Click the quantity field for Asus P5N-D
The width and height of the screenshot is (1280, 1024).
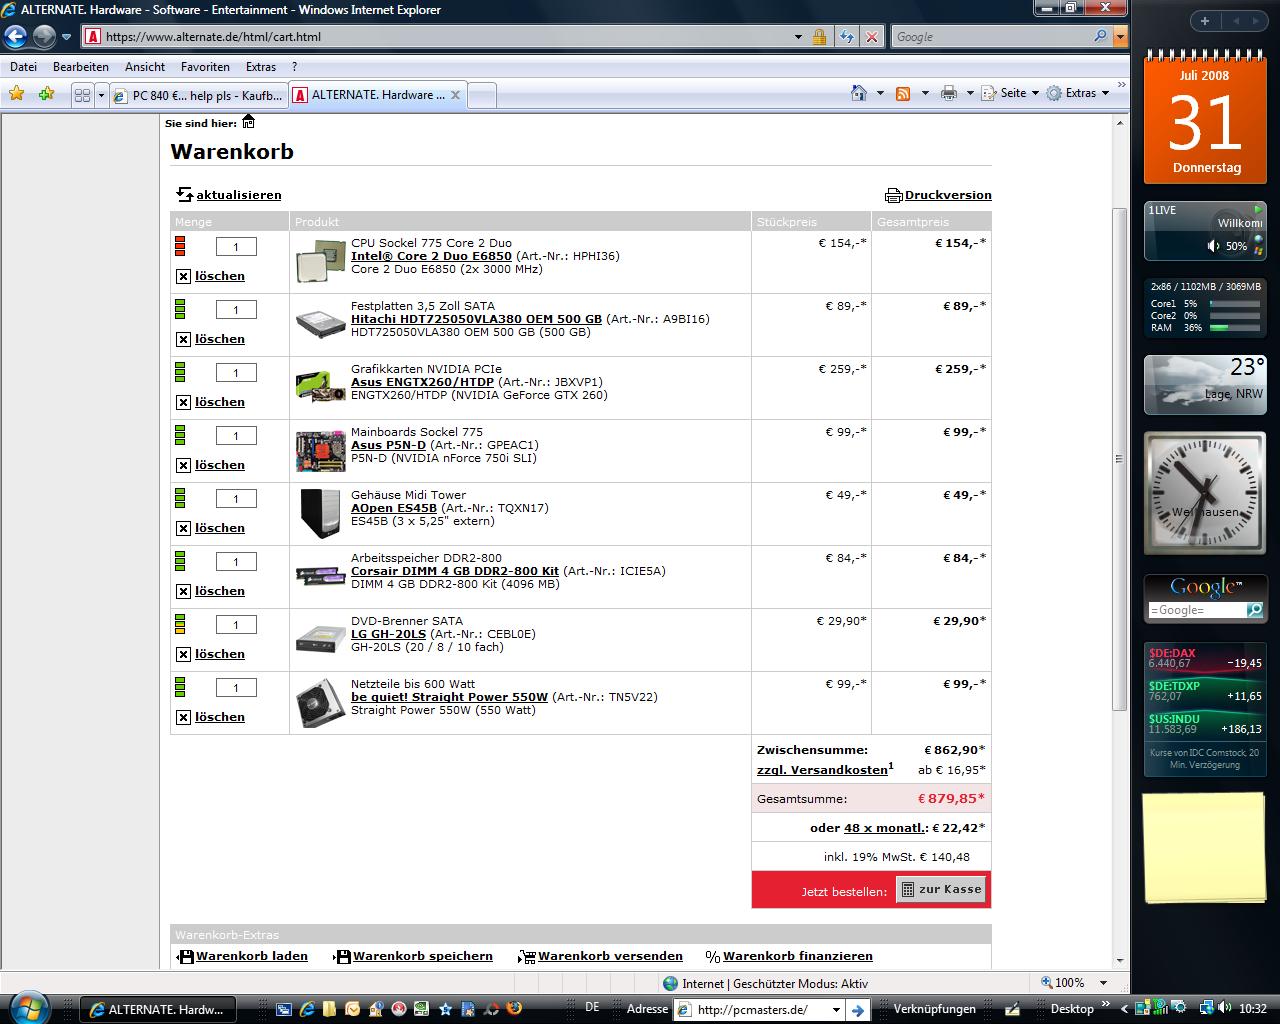236,436
